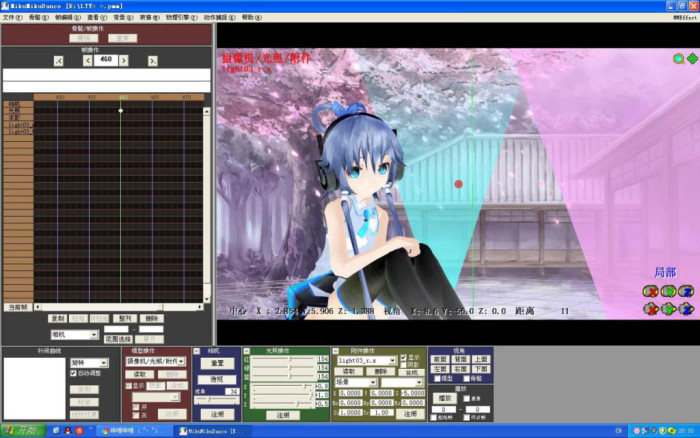This screenshot has width=700, height=438.
Task: Open the 帧编辑 menu
Action: 67,17
